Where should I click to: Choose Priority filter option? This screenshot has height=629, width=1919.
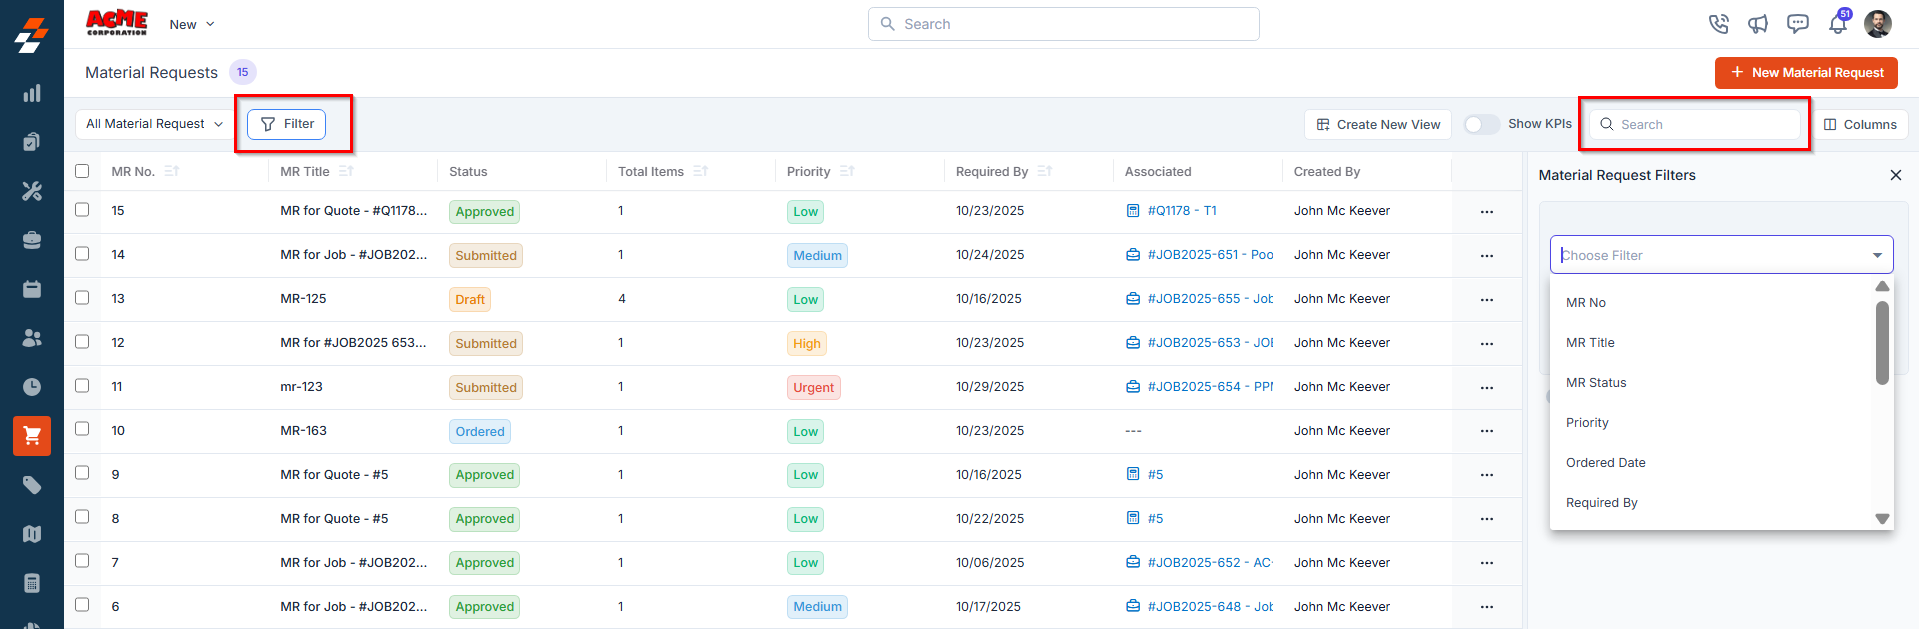pos(1712,422)
